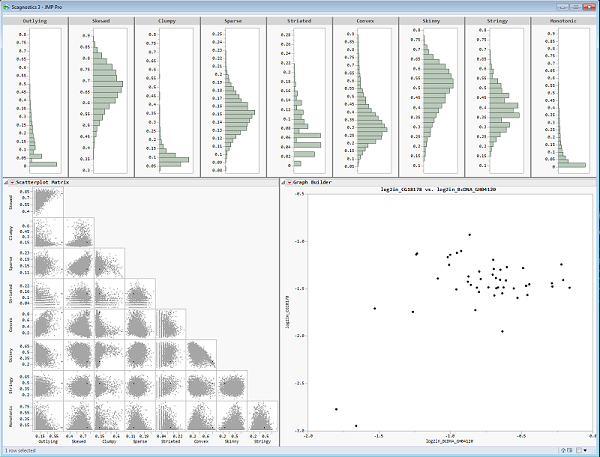Click the Scatterplot Matrix red triangle menu

(x=10, y=182)
